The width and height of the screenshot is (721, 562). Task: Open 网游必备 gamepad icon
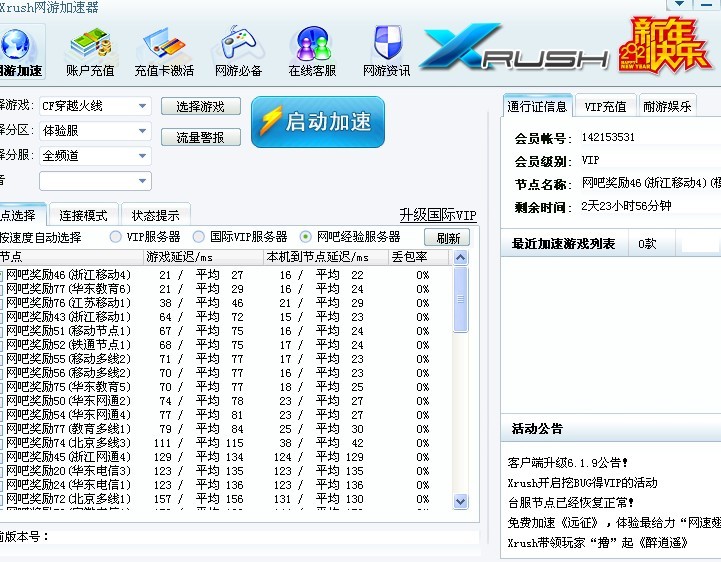238,52
